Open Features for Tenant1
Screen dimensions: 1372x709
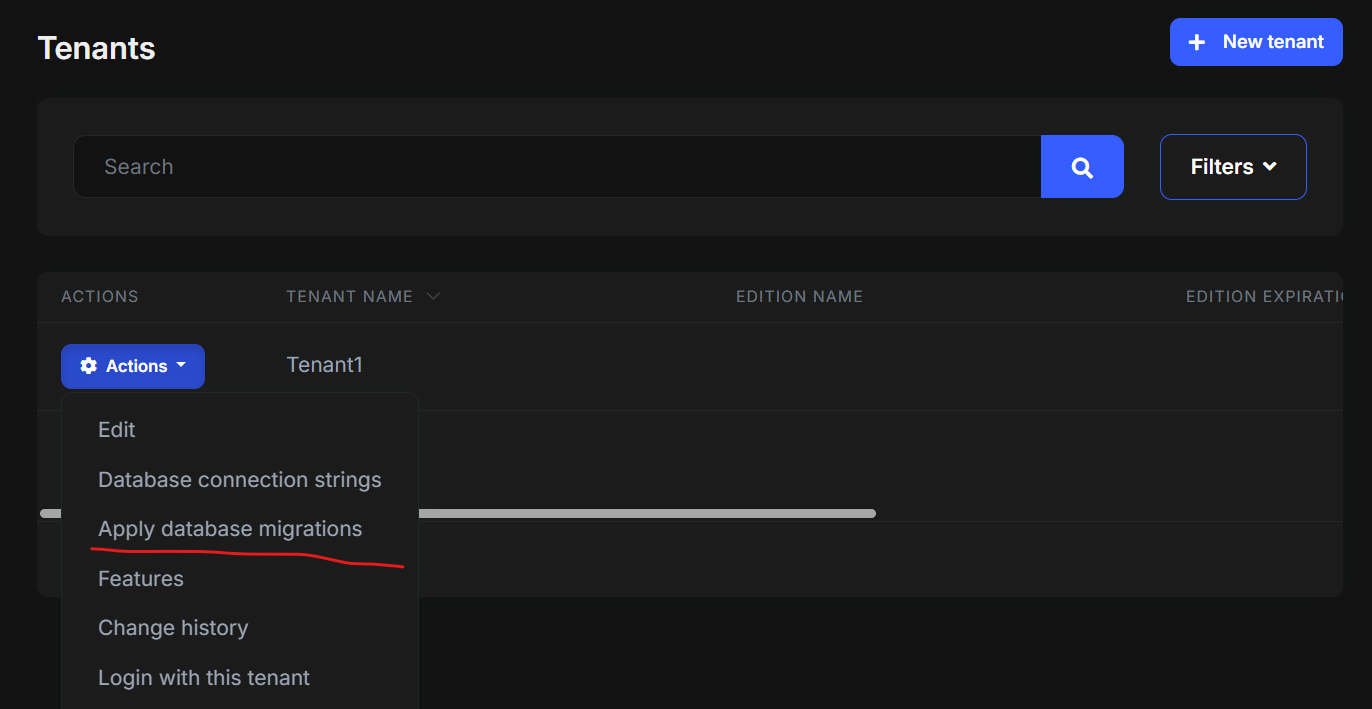pos(141,579)
